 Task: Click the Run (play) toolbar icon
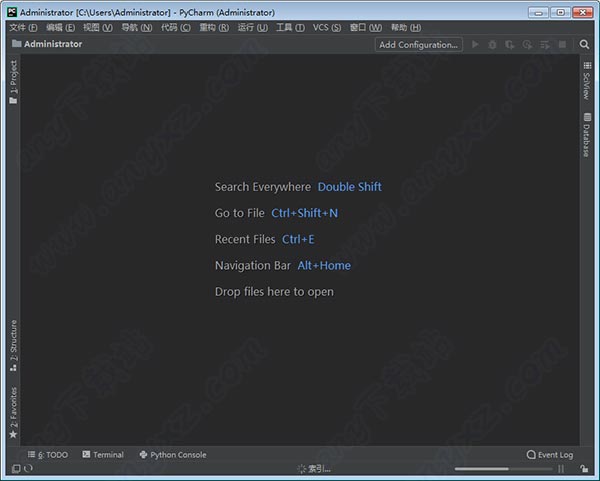tap(475, 44)
